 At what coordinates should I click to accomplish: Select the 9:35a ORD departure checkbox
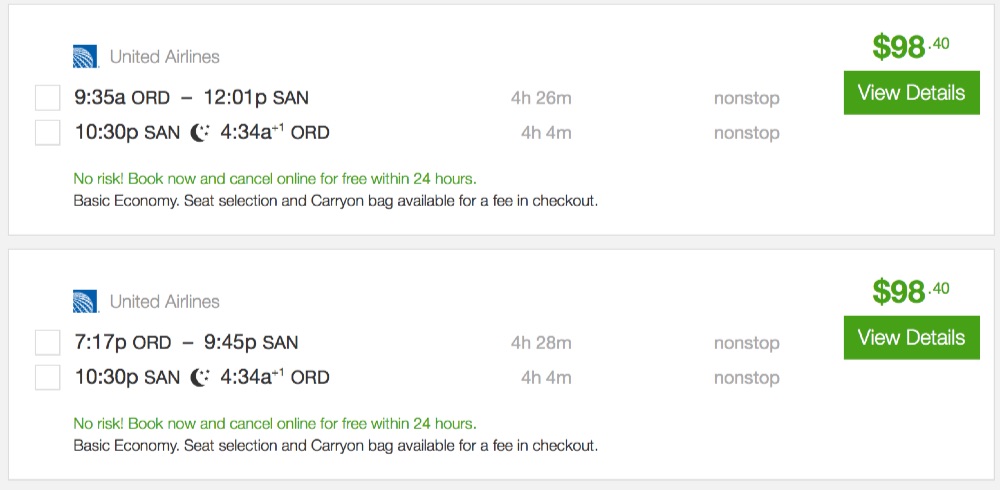(x=48, y=98)
